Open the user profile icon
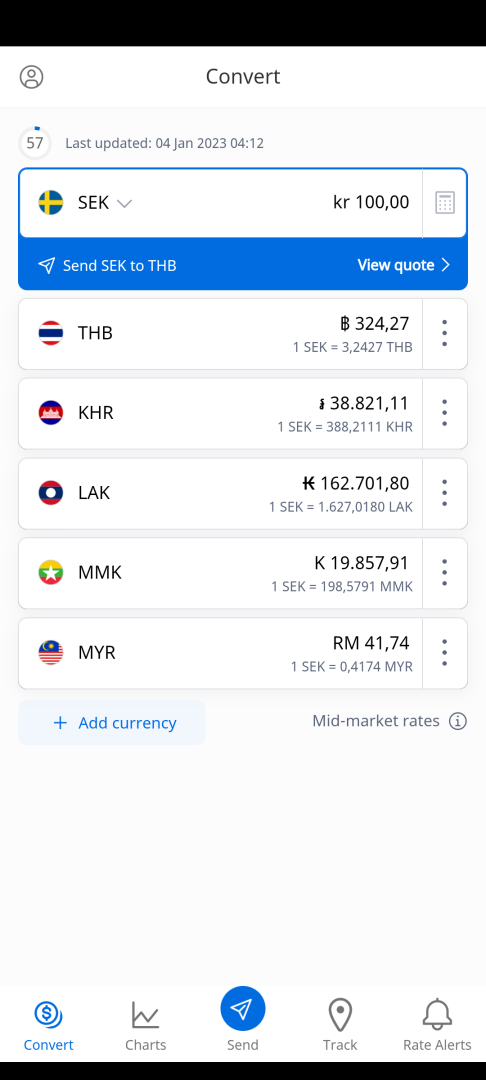This screenshot has width=486, height=1080. click(31, 76)
